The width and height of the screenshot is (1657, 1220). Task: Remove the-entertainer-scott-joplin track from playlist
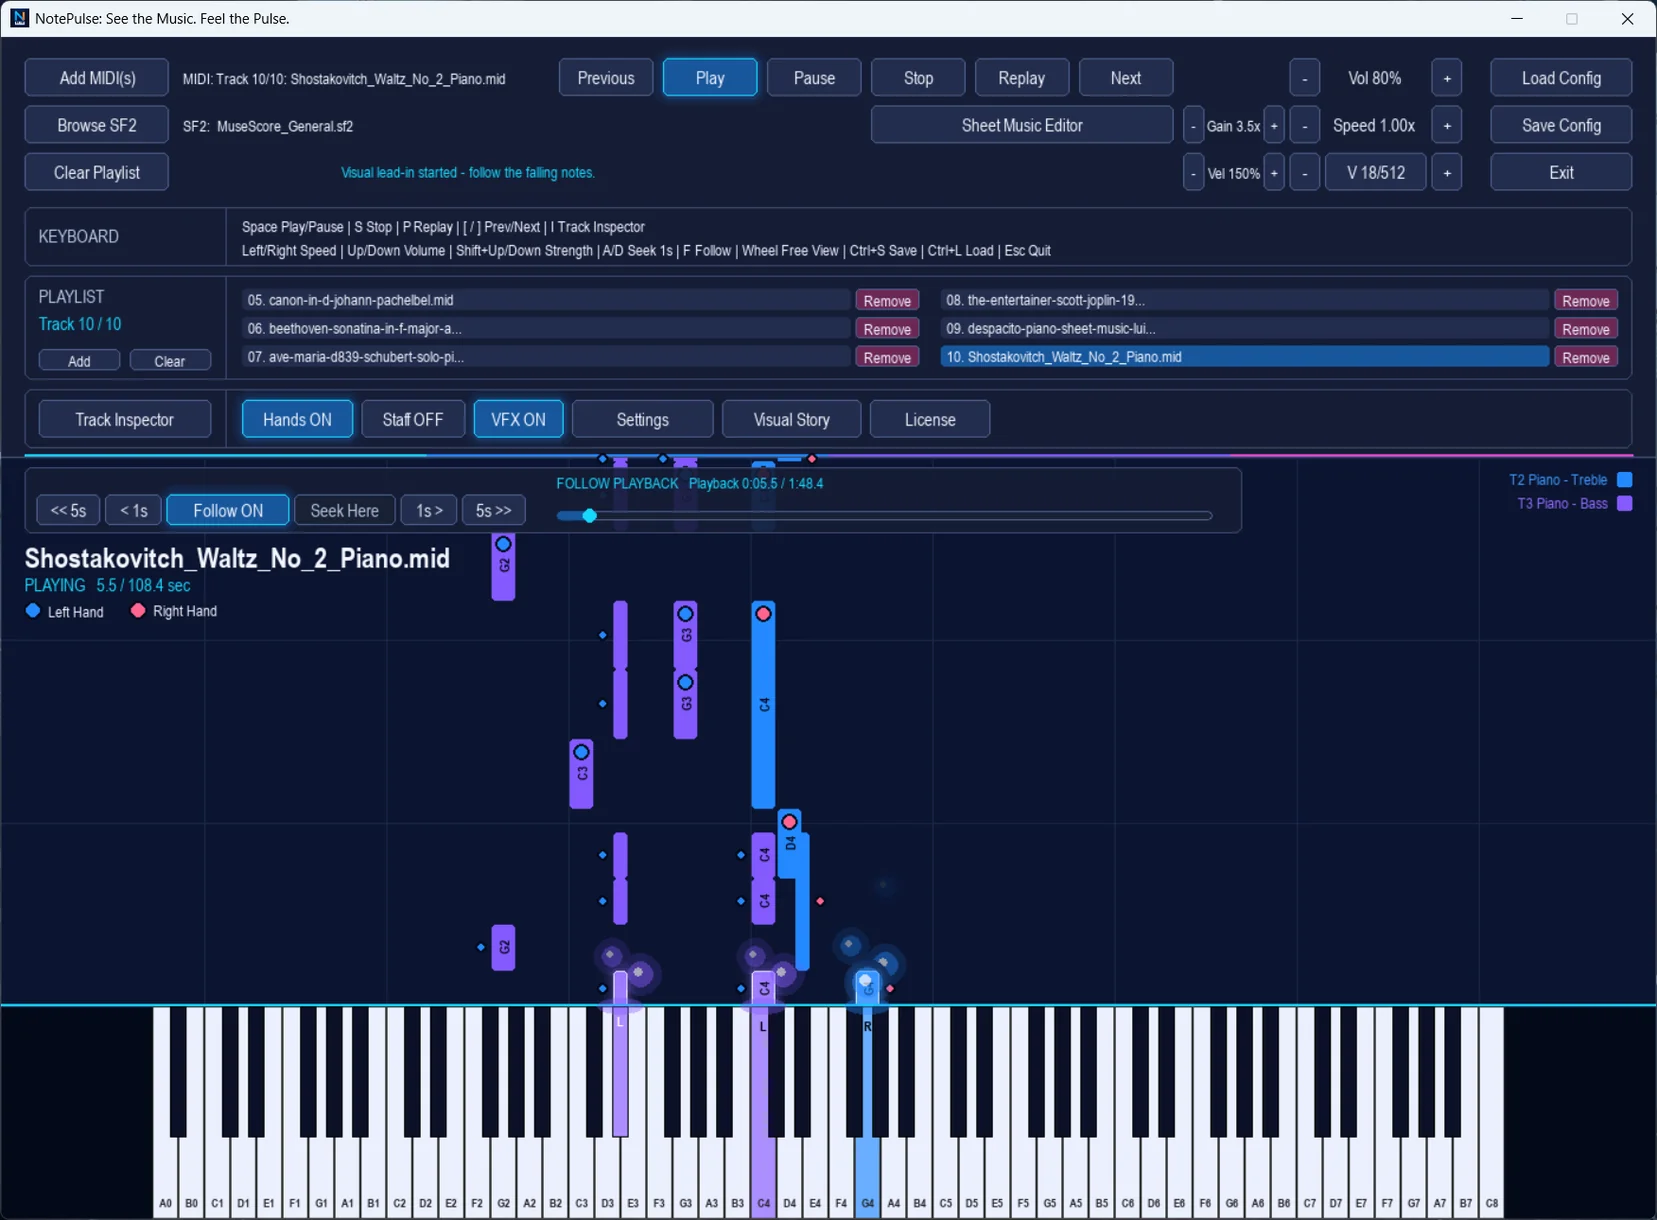pyautogui.click(x=1586, y=301)
